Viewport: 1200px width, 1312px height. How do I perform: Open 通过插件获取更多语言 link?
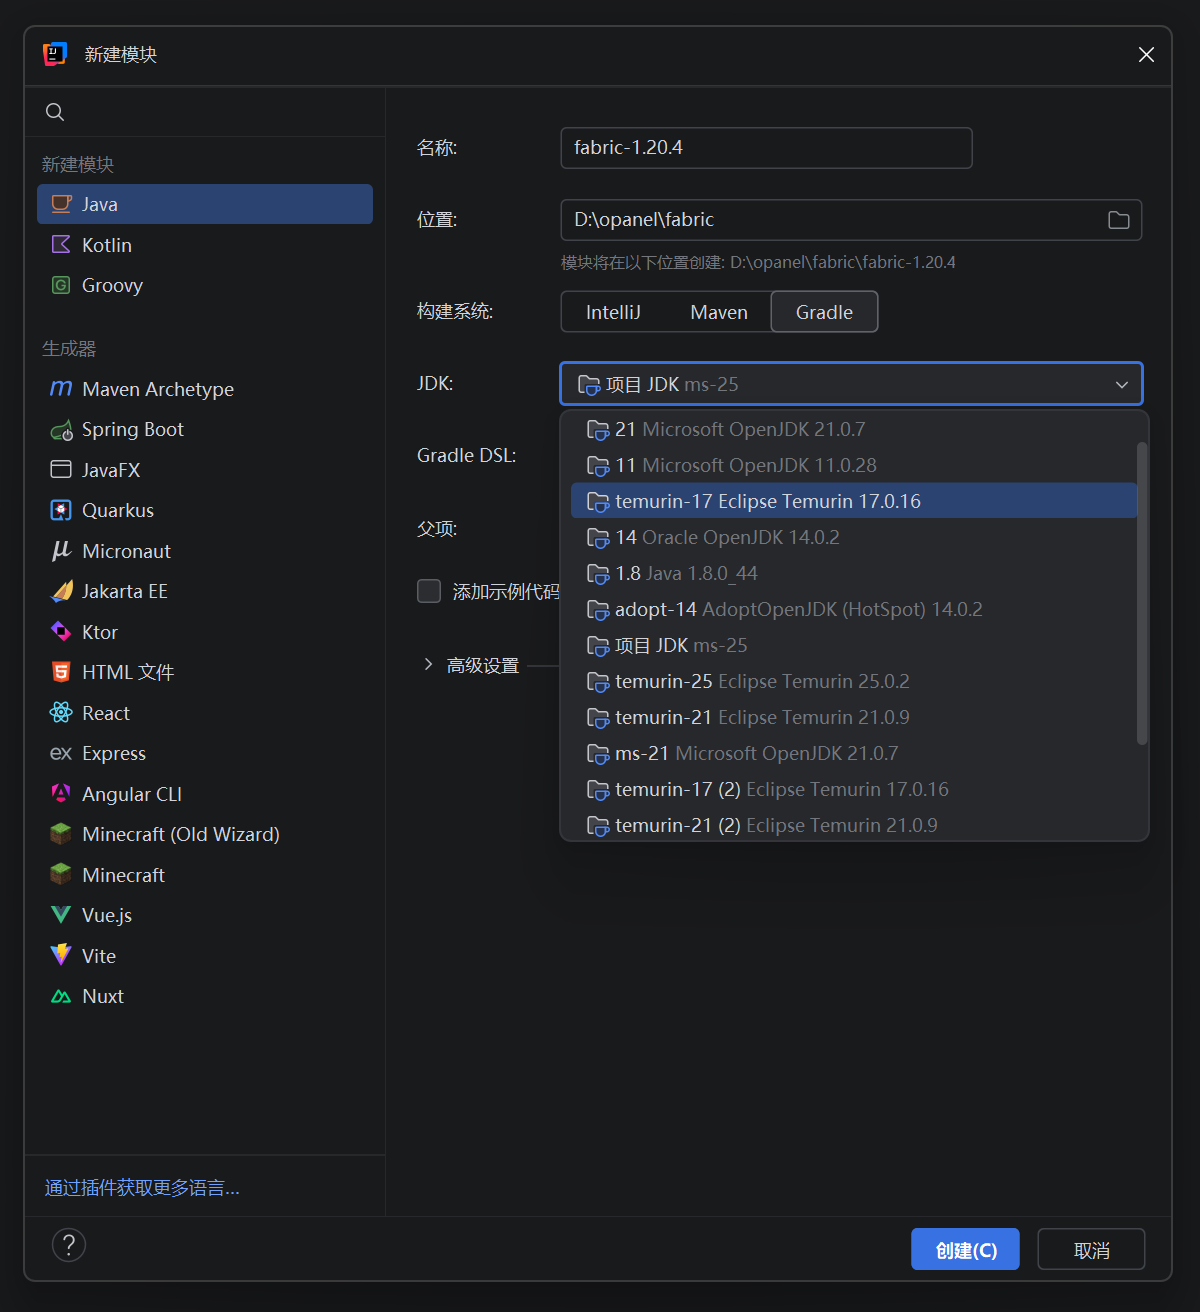click(142, 1188)
